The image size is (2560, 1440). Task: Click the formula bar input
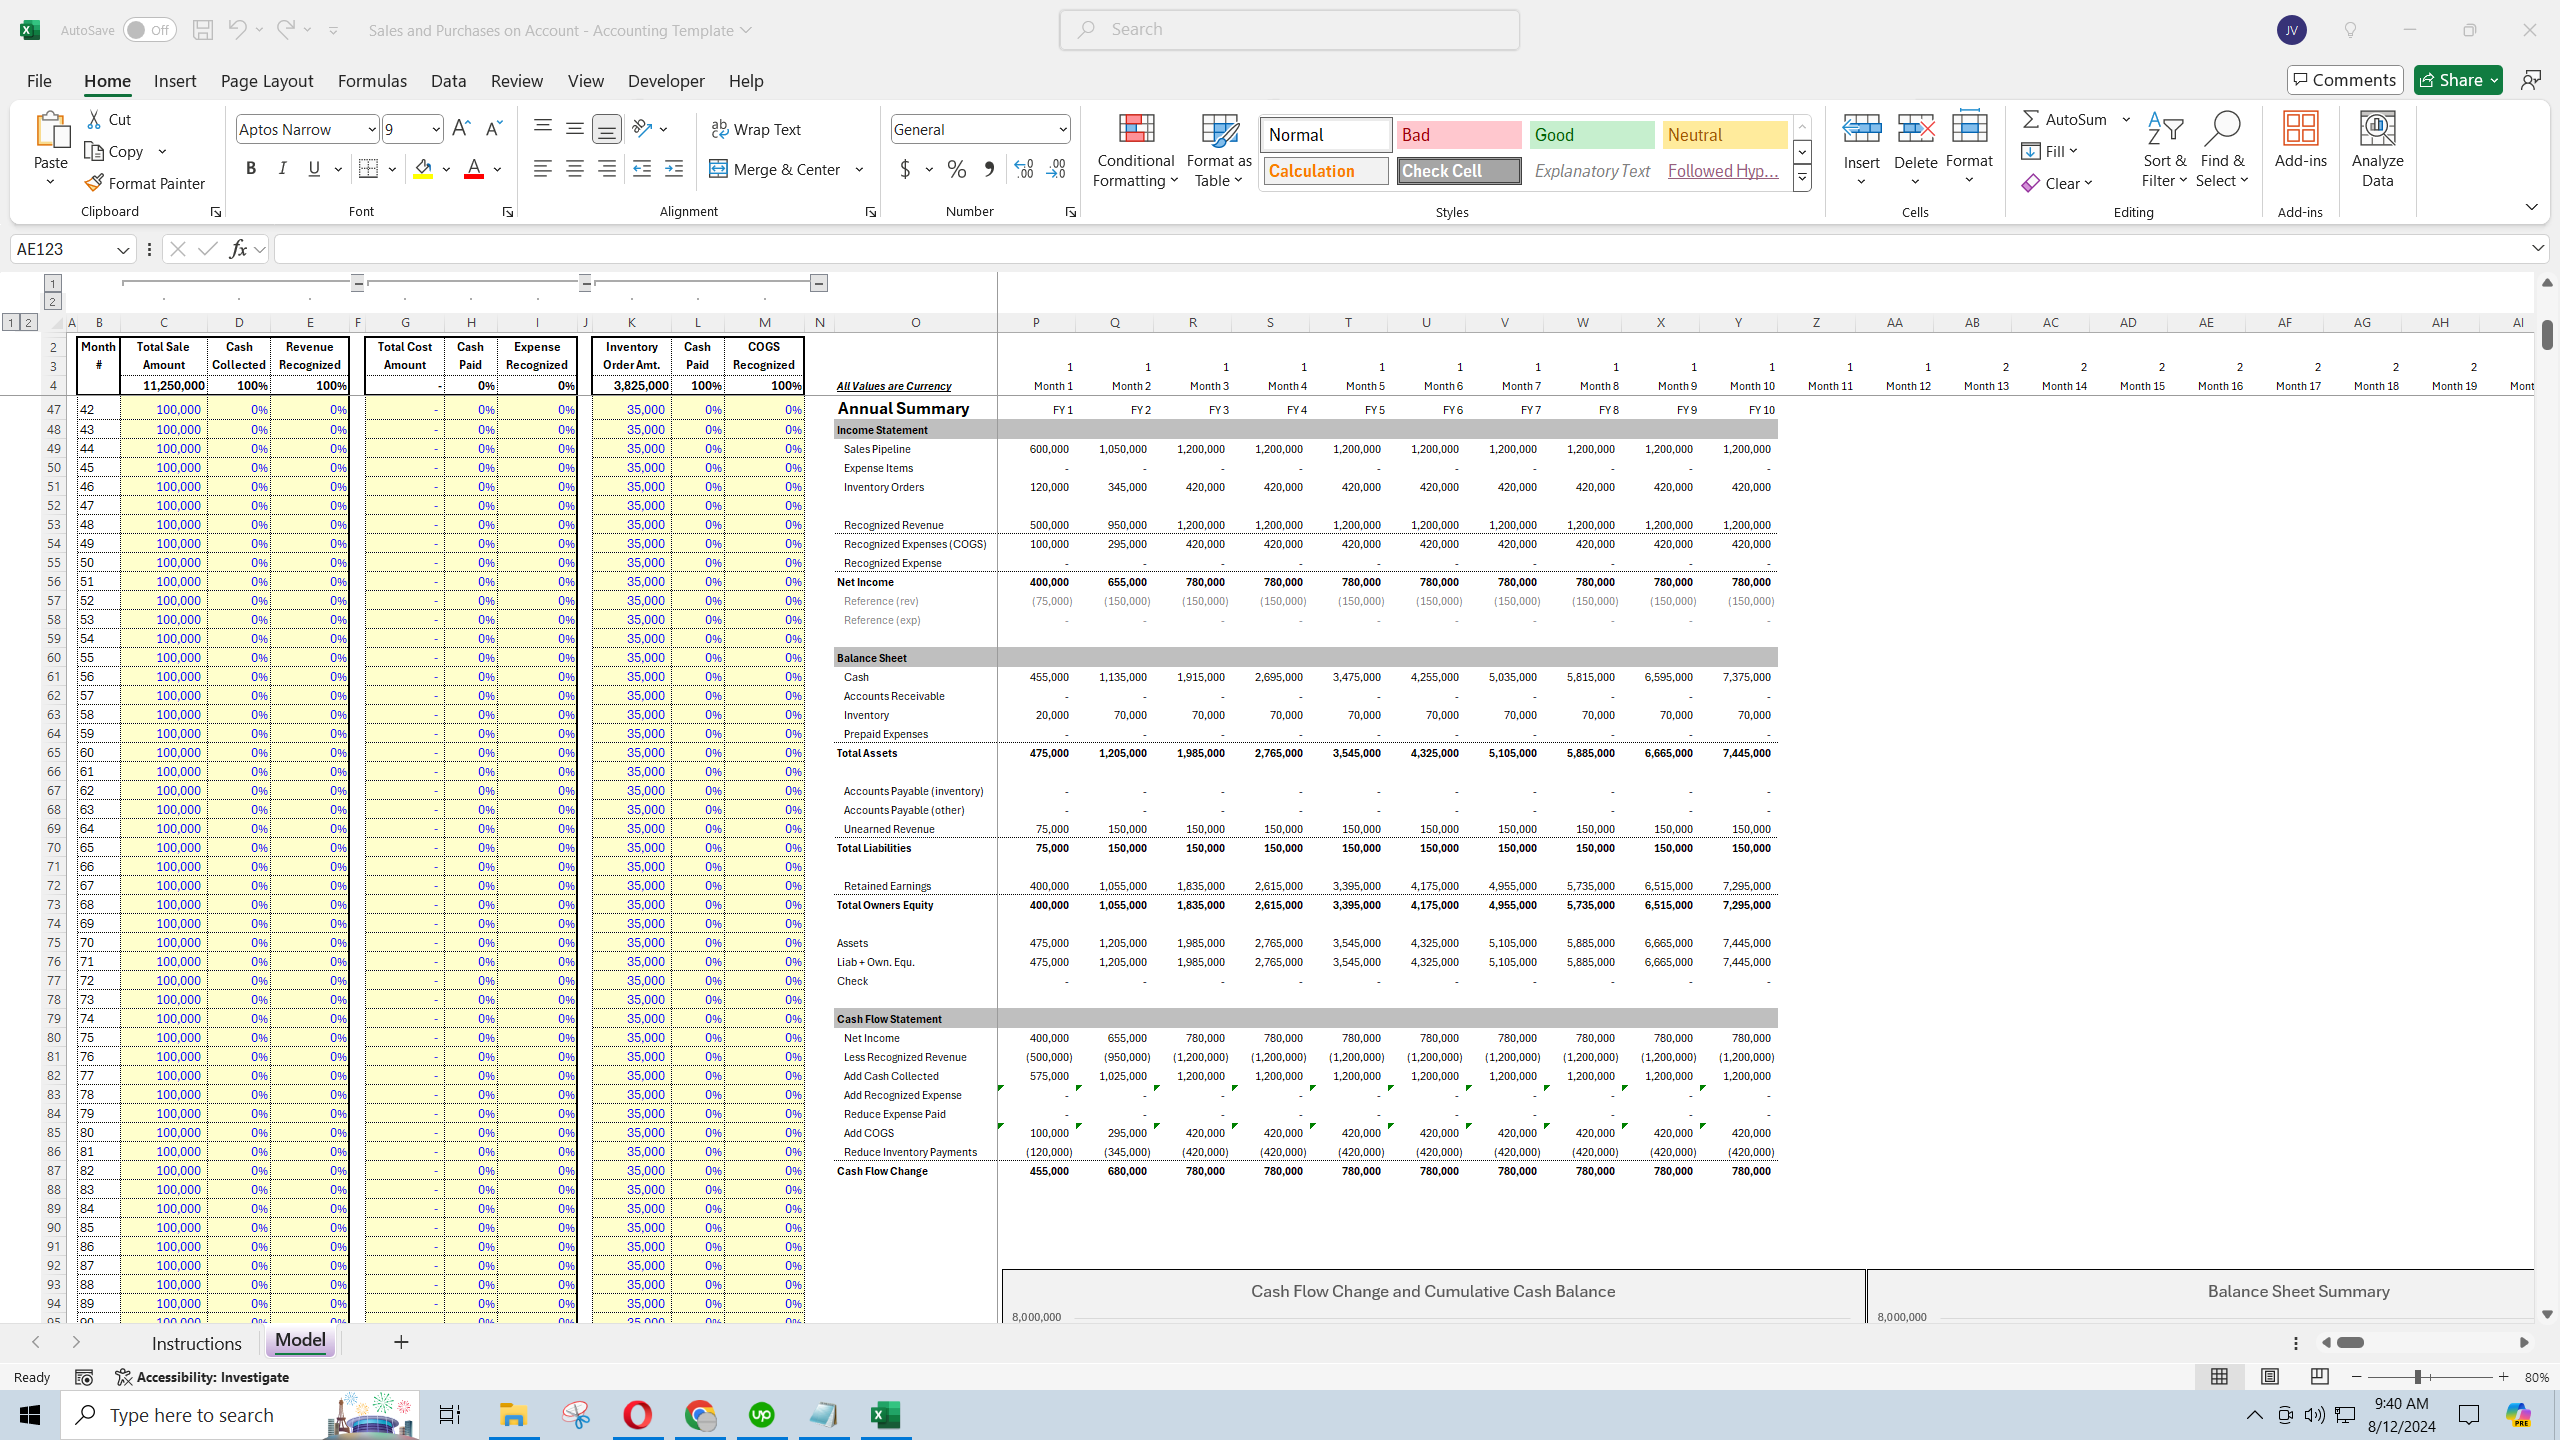(1400, 249)
